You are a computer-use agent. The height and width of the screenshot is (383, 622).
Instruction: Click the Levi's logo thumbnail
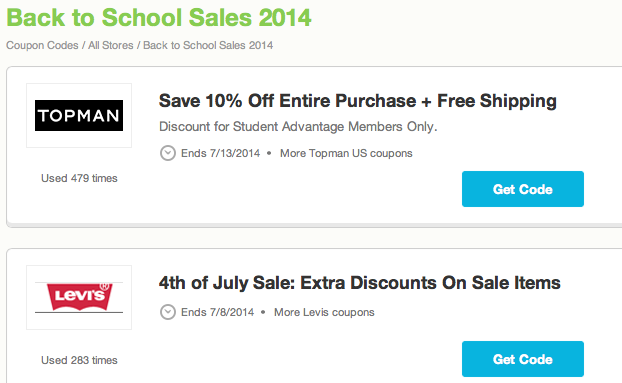coord(79,297)
